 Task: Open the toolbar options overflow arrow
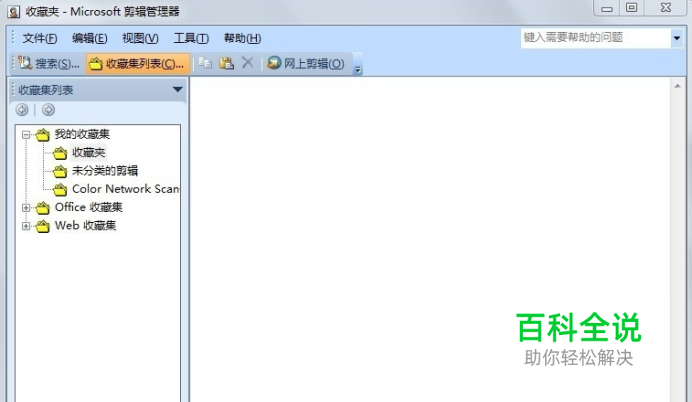(x=358, y=69)
